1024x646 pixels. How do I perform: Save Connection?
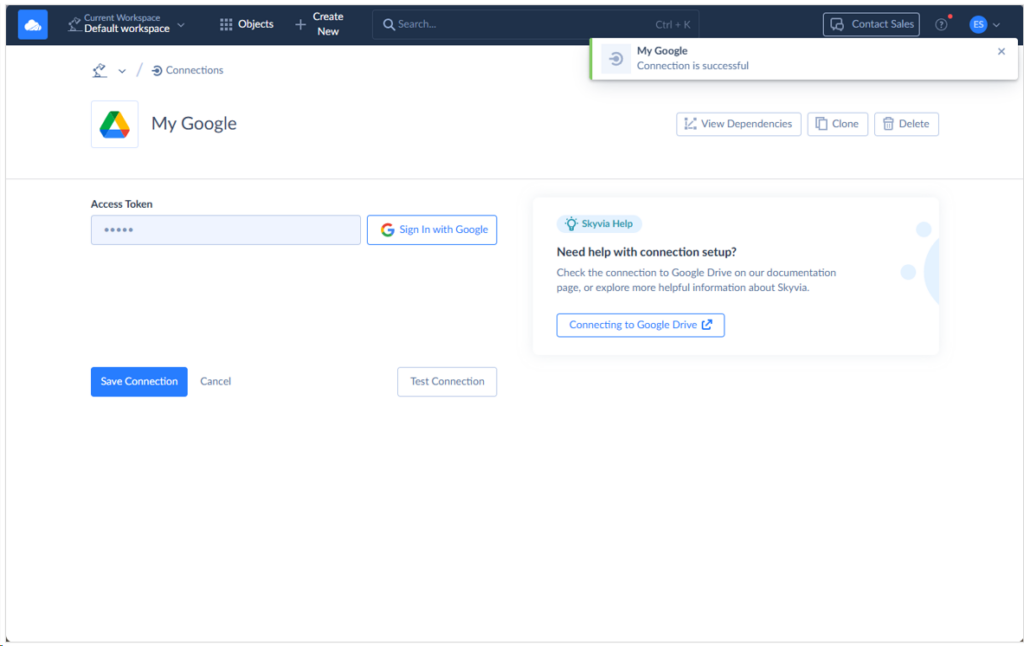click(x=139, y=381)
